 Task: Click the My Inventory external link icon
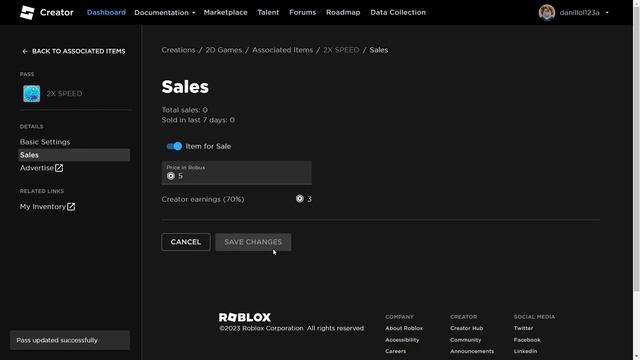point(71,207)
